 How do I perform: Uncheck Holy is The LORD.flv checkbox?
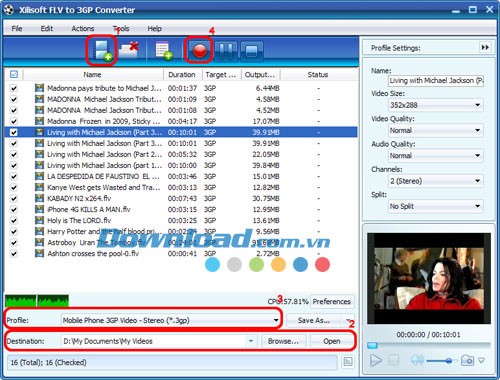[14, 220]
